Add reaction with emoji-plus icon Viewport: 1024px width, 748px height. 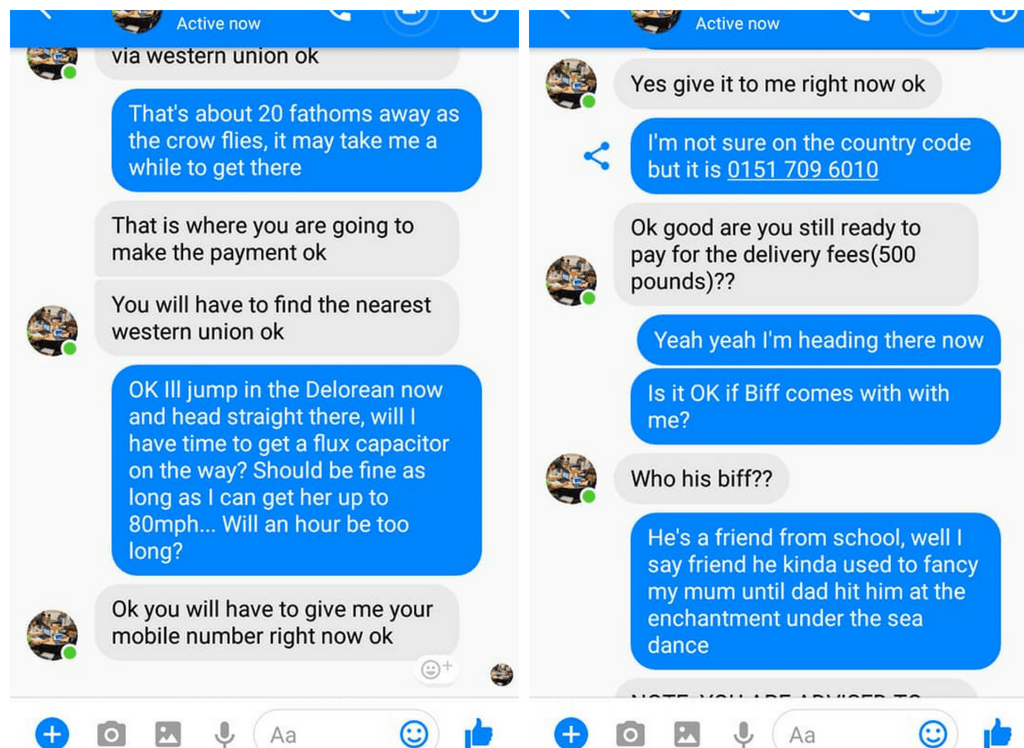(436, 668)
